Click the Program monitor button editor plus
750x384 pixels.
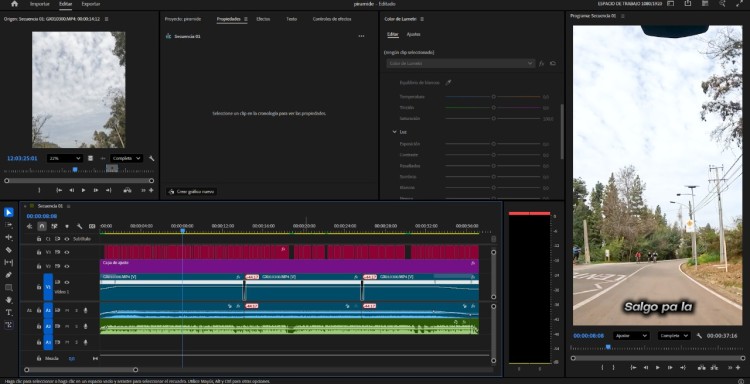[738, 367]
